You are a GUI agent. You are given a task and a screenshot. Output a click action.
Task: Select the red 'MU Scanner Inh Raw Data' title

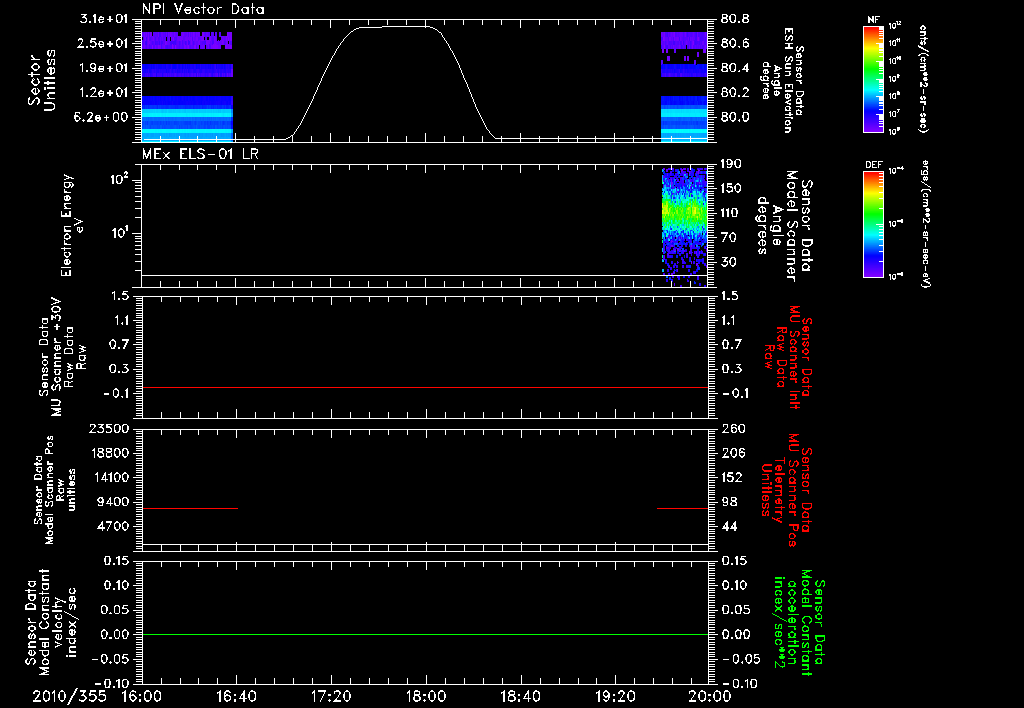(x=788, y=357)
